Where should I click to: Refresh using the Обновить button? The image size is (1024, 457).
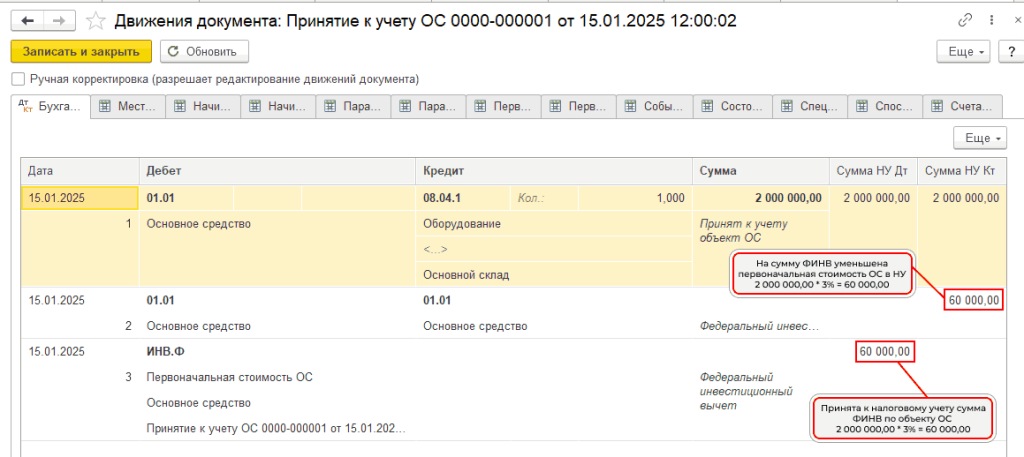(x=204, y=52)
